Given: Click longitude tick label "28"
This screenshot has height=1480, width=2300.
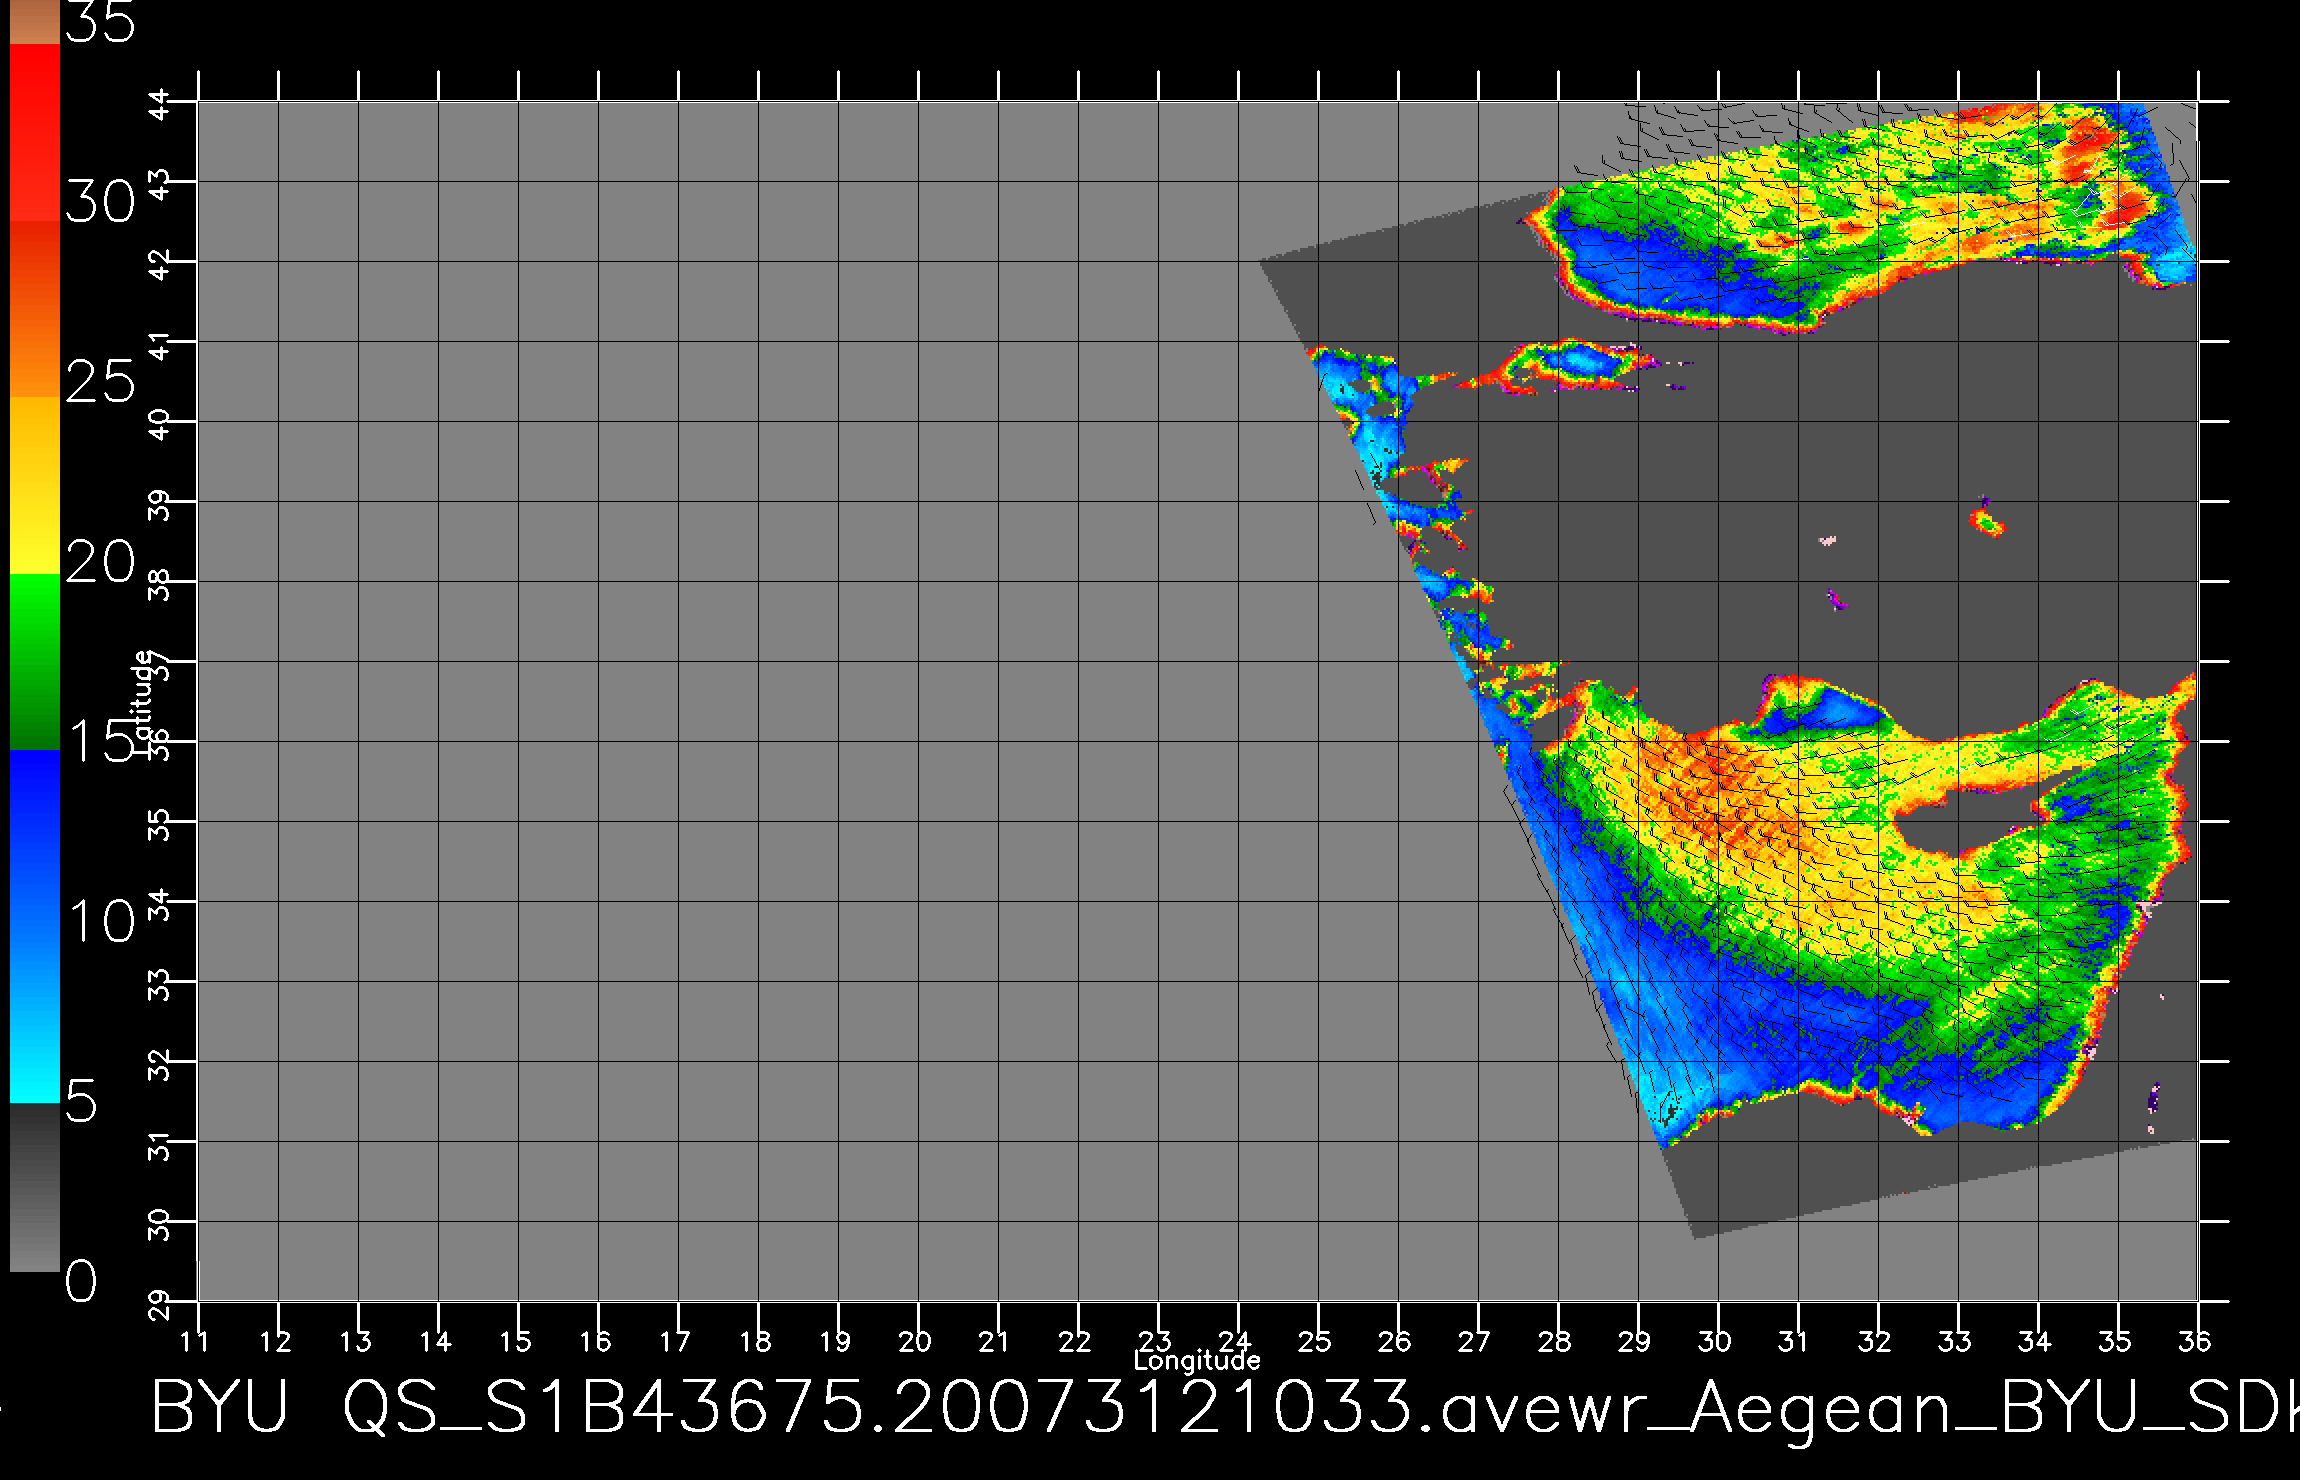Looking at the screenshot, I should (x=1555, y=1341).
